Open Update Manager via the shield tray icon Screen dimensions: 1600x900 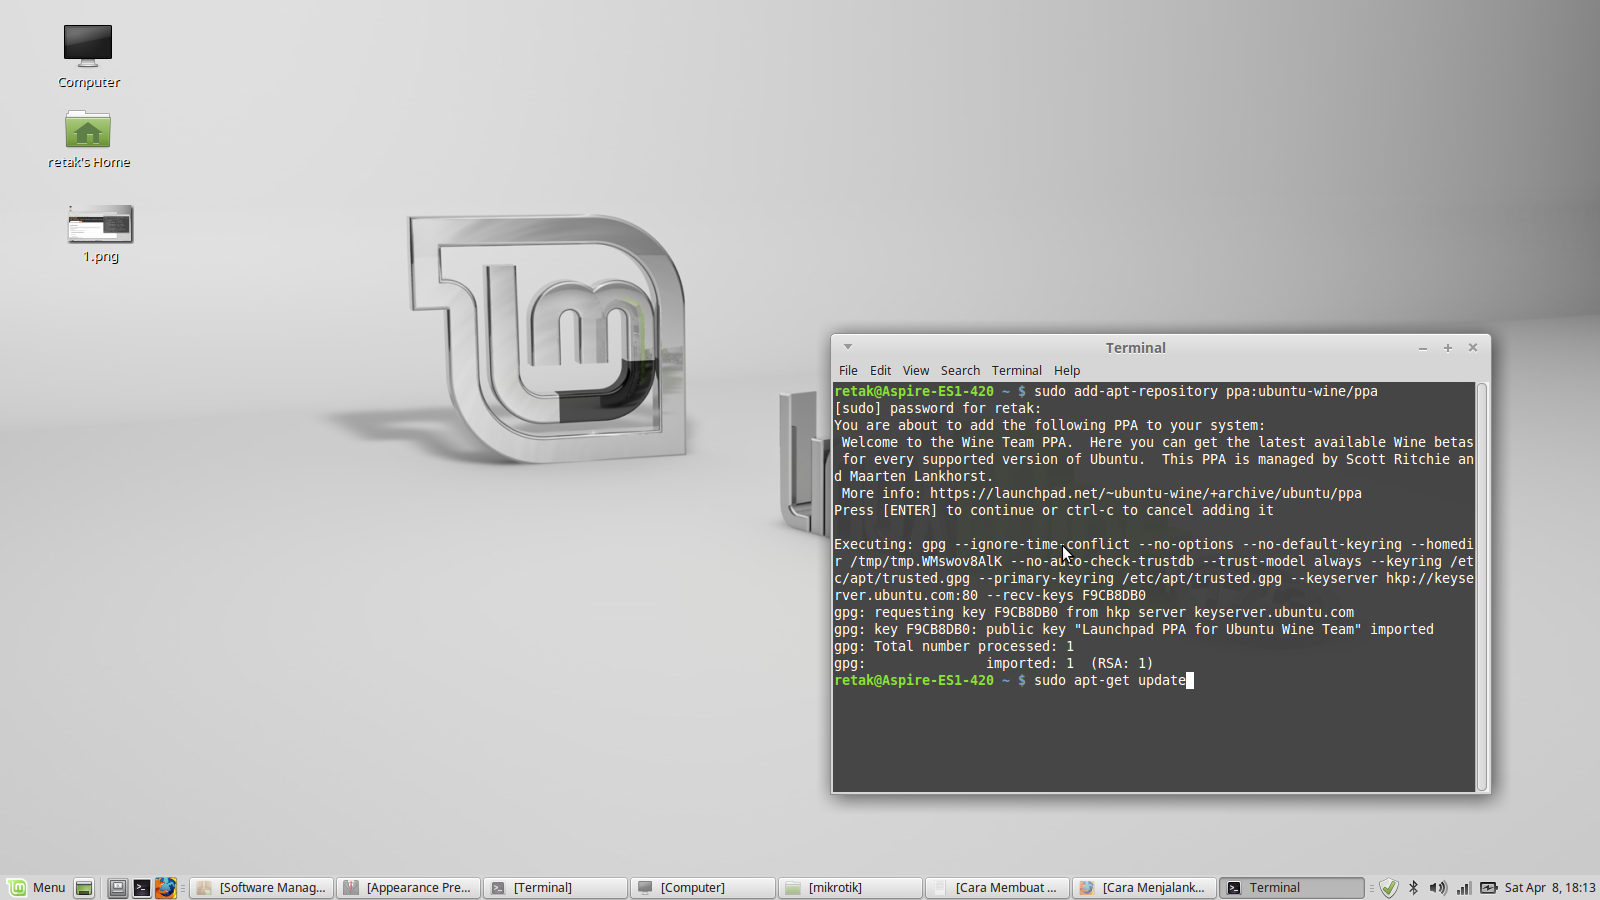pyautogui.click(x=1389, y=887)
